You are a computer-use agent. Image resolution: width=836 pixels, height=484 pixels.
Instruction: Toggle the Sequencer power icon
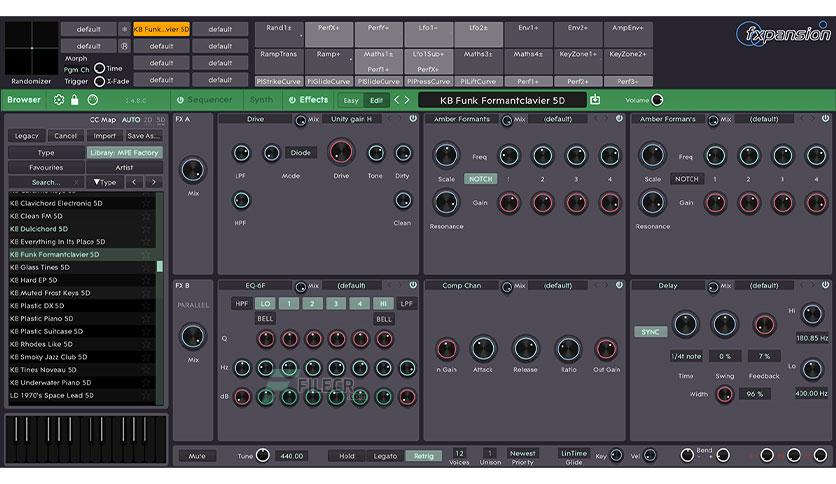click(180, 100)
